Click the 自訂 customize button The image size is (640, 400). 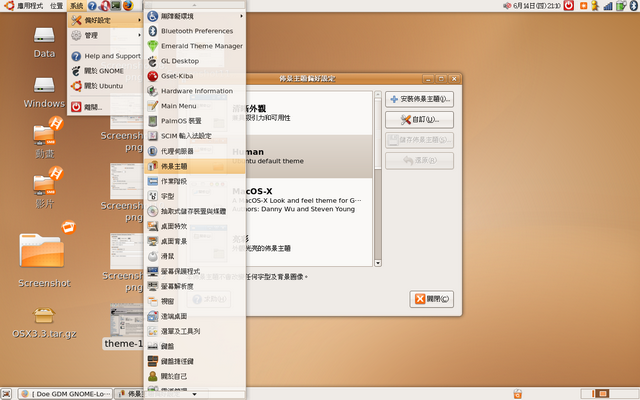420,120
